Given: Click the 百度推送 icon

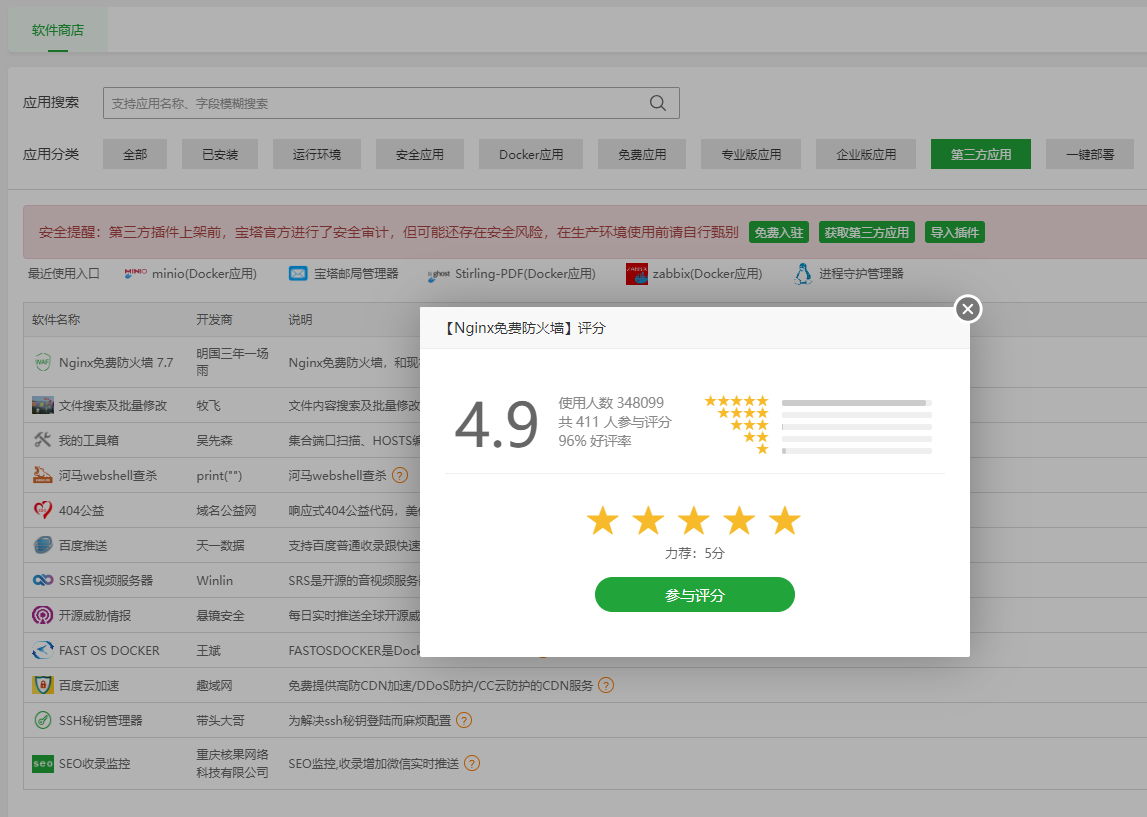Looking at the screenshot, I should click(x=42, y=545).
